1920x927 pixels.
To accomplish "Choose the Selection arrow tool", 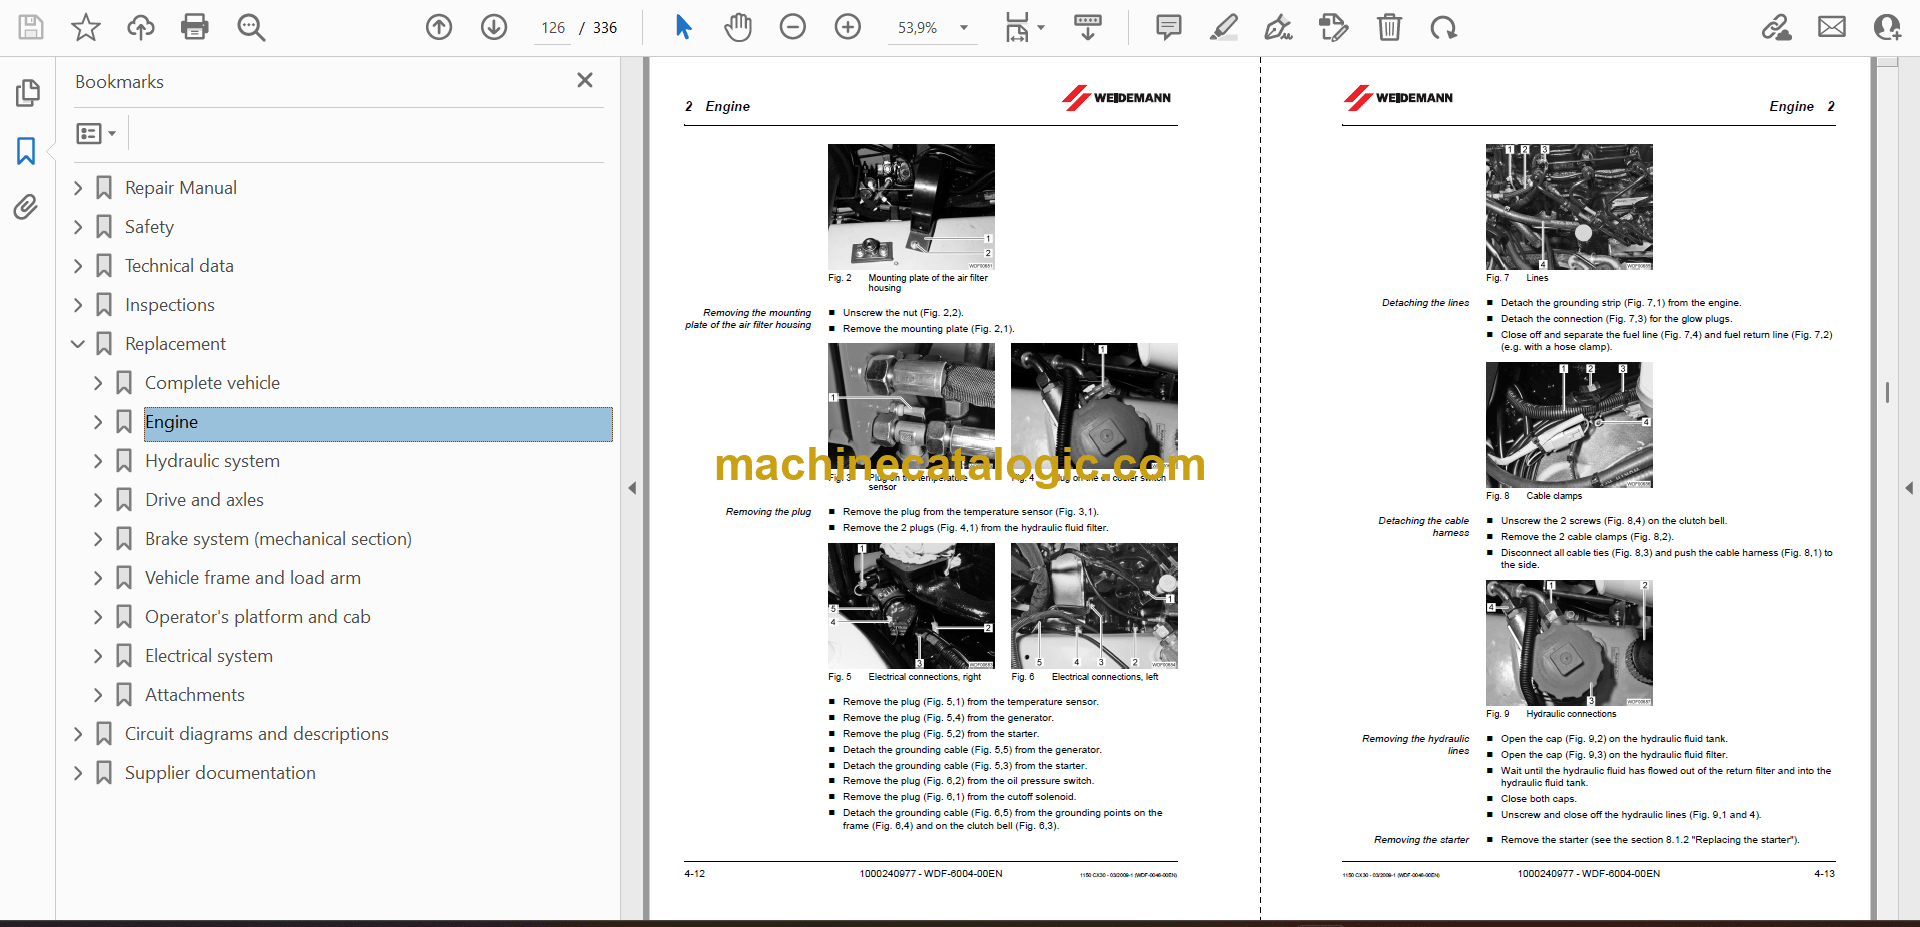I will tap(684, 27).
